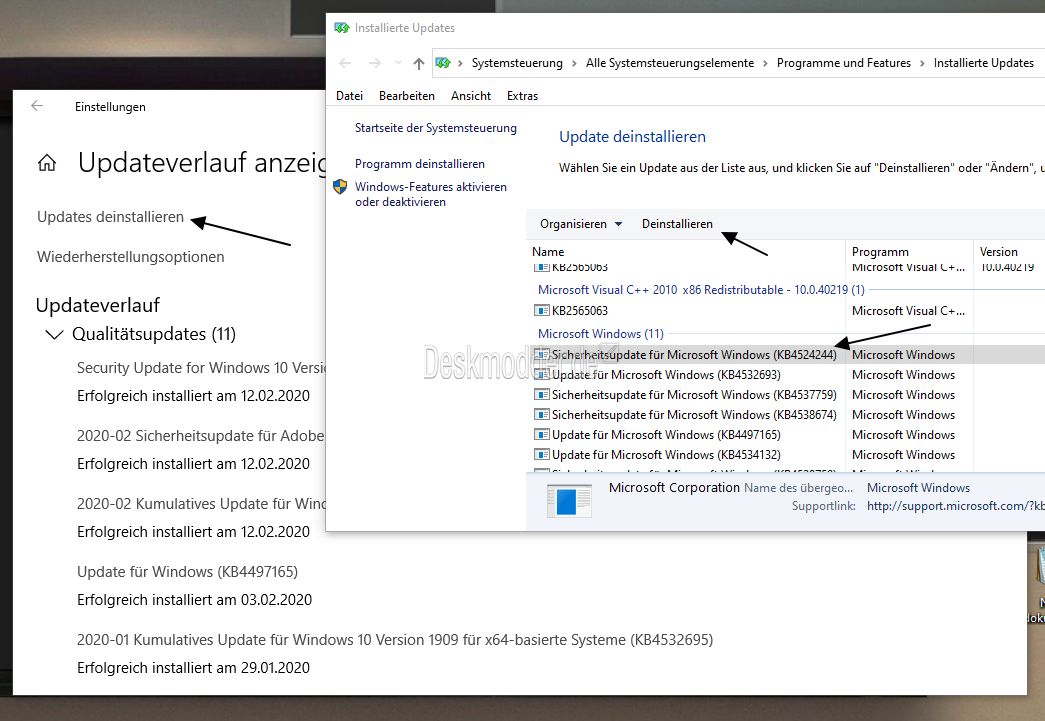Click the icon of the KB4532693 update row
Screen dimensions: 1045x721
(541, 374)
